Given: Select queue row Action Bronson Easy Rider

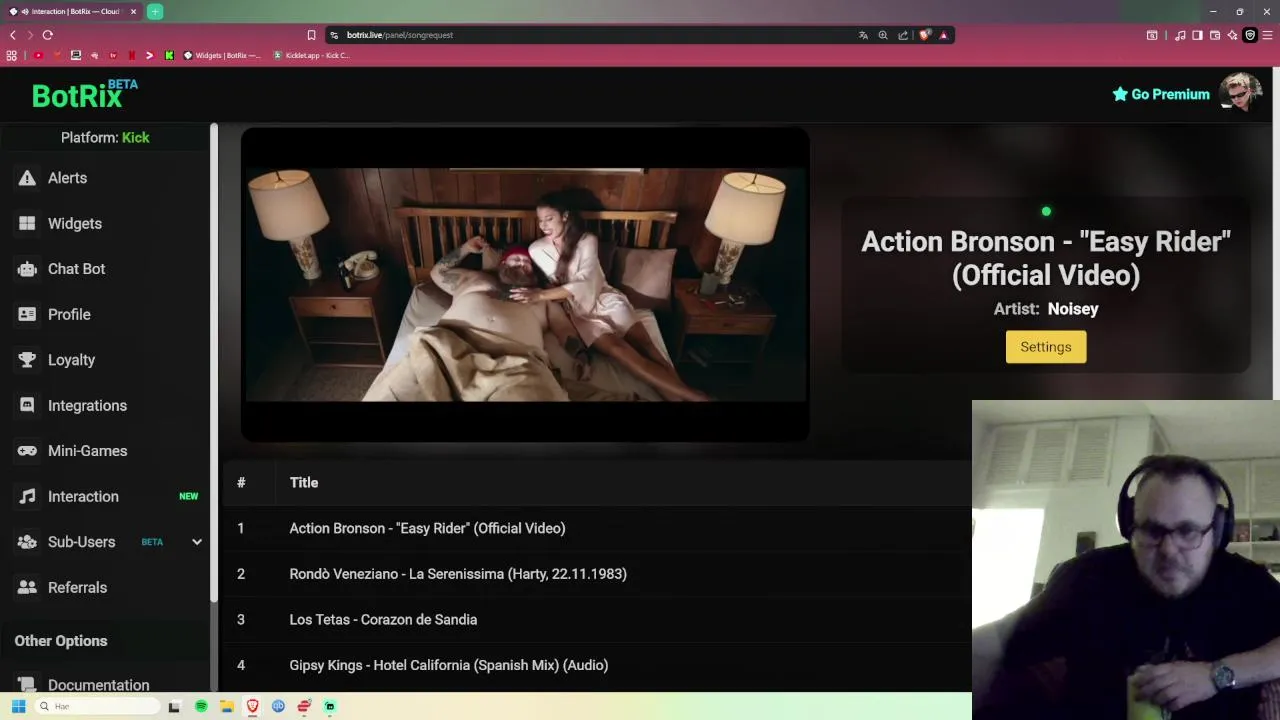Looking at the screenshot, I should click(x=597, y=528).
